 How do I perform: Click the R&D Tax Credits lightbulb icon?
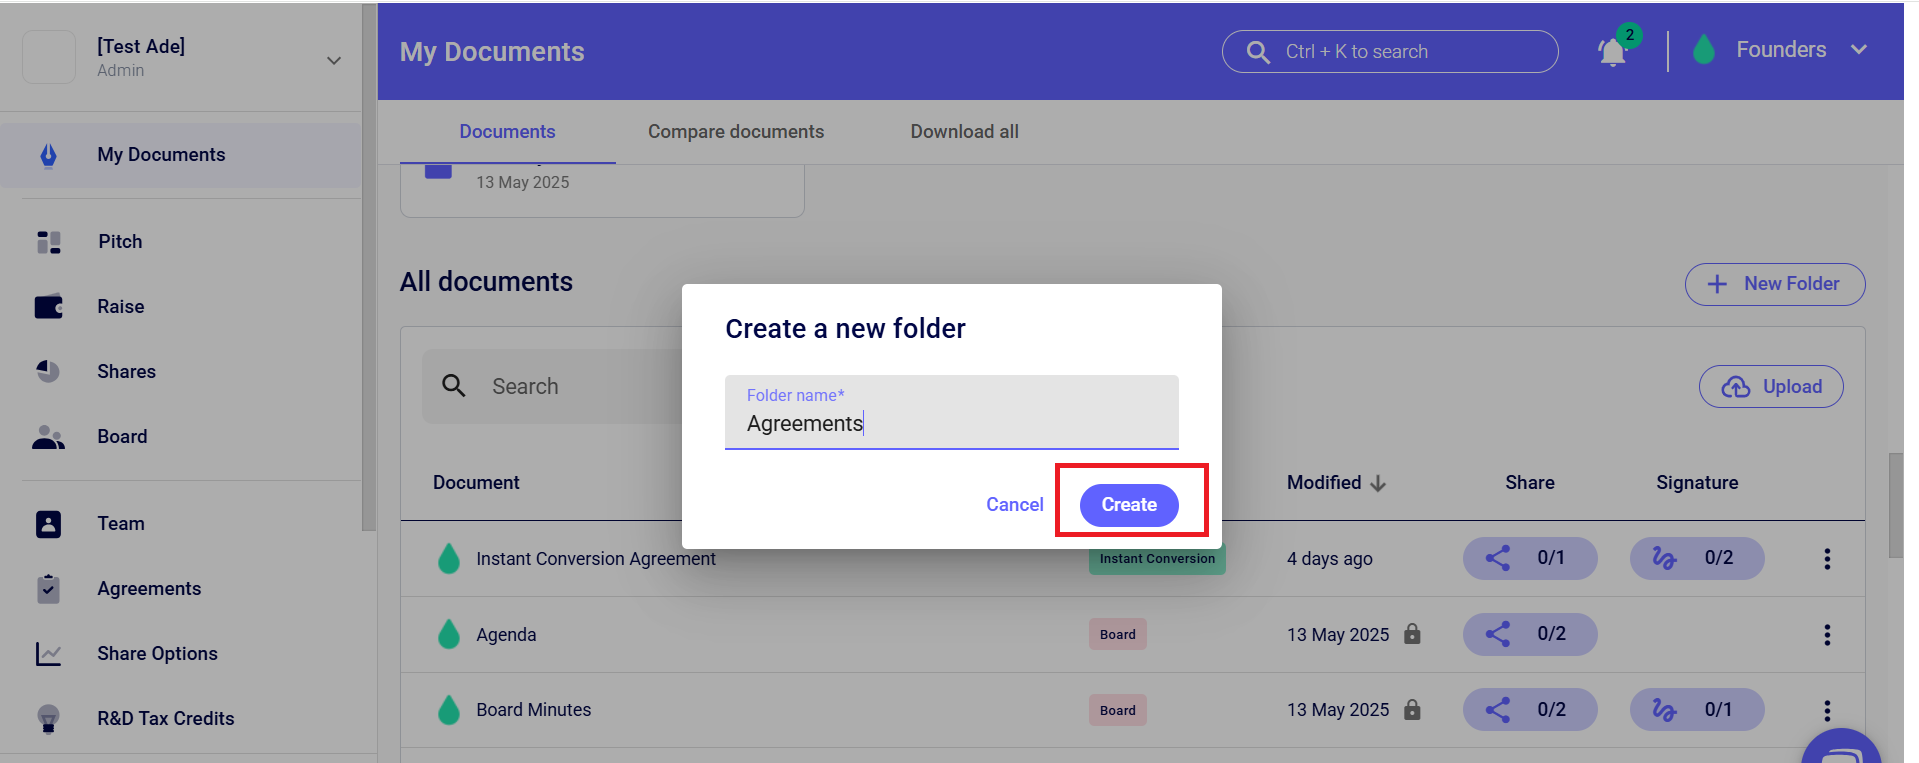[x=48, y=718]
